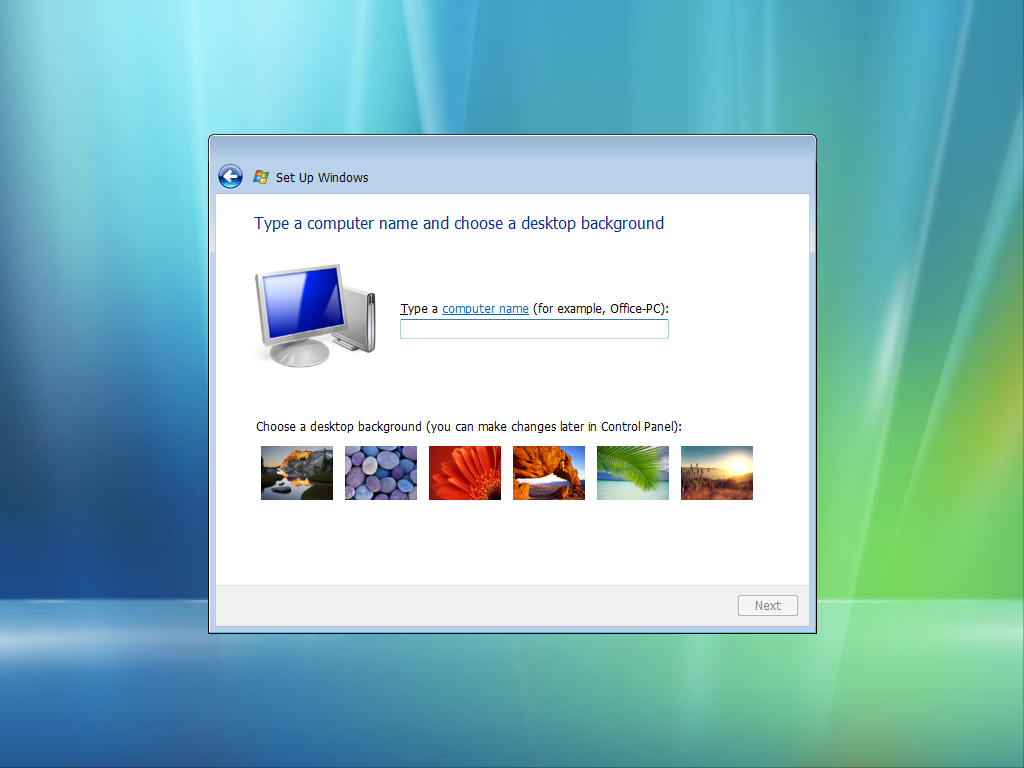Viewport: 1024px width, 768px height.
Task: Click the blue monitor screen illustration
Action: pos(304,303)
